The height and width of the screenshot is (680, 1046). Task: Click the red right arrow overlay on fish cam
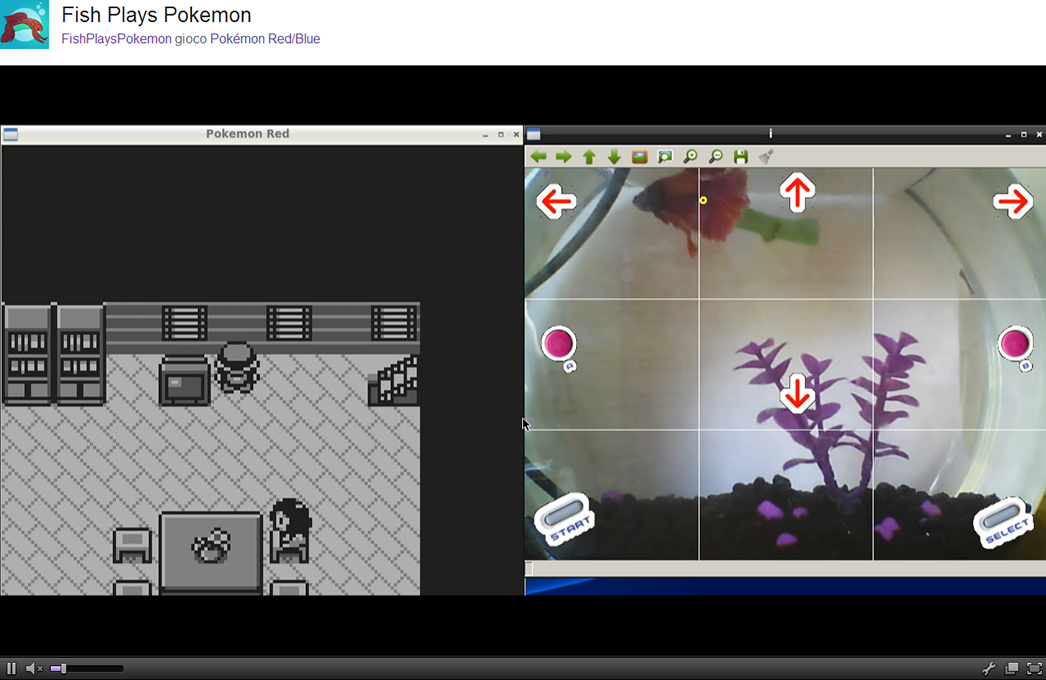point(1013,201)
